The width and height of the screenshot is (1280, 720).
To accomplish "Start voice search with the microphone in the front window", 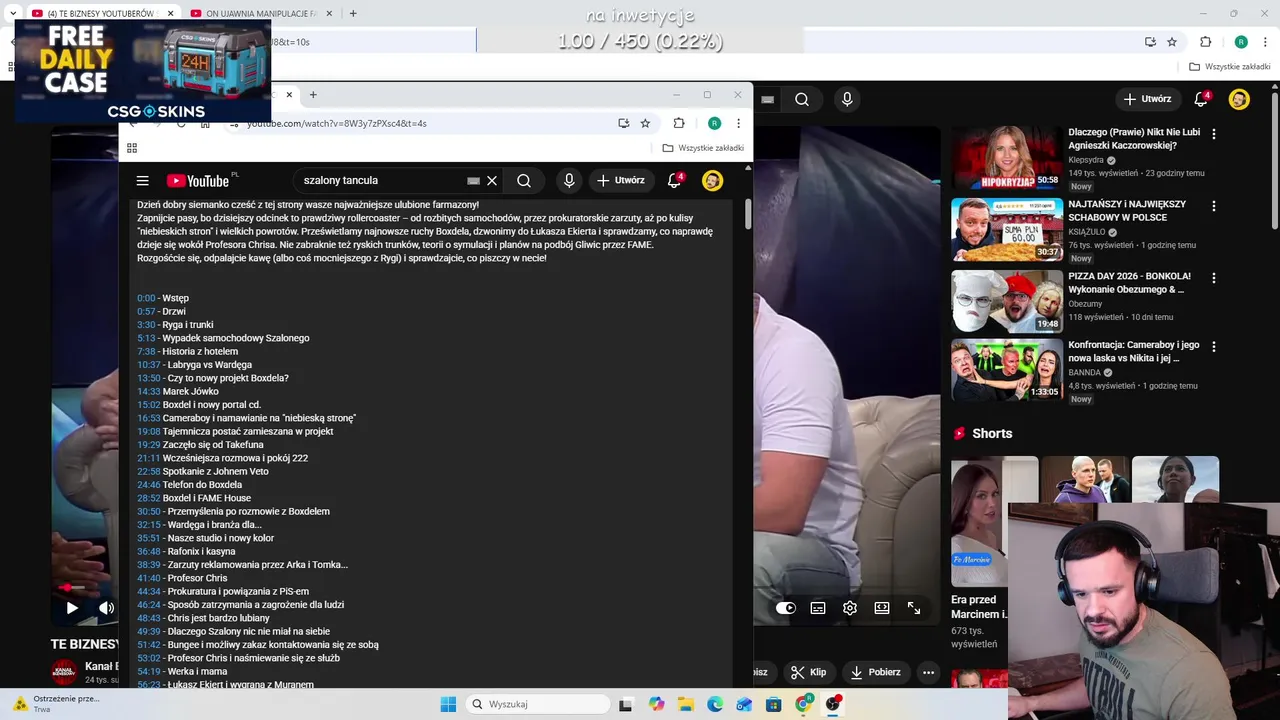I will 569,181.
